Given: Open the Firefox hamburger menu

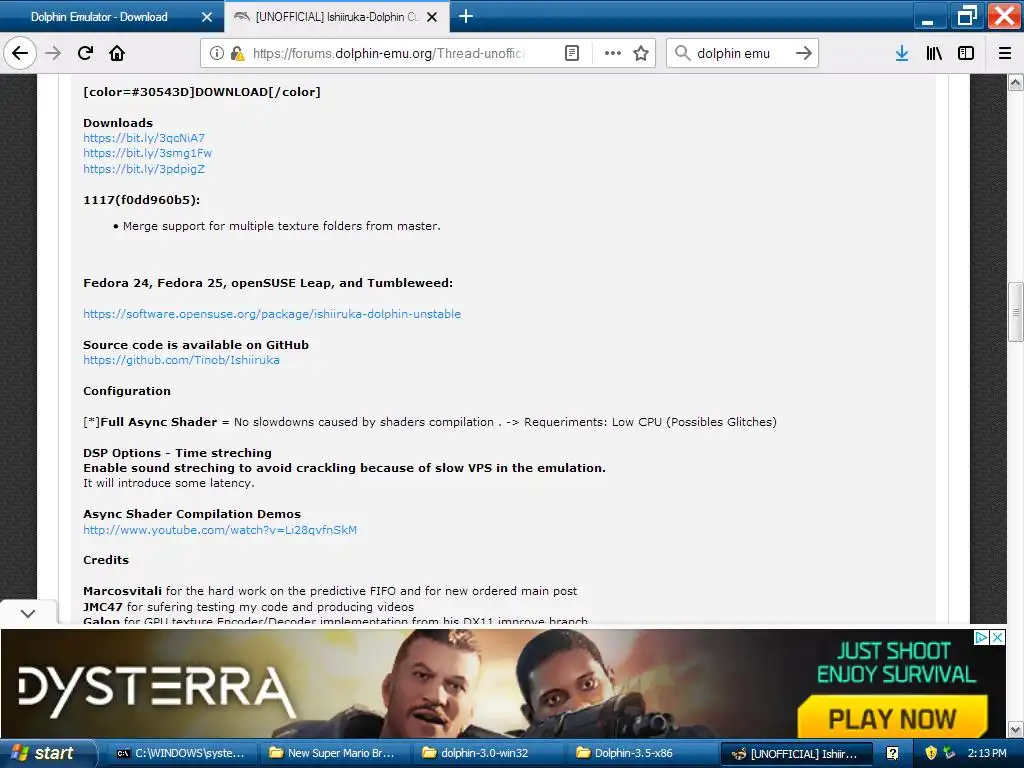Looking at the screenshot, I should (x=1005, y=54).
